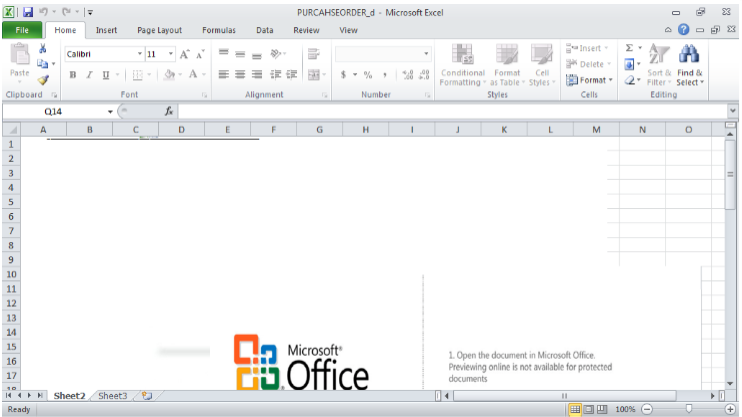Click the Percent Style icon

click(x=368, y=74)
